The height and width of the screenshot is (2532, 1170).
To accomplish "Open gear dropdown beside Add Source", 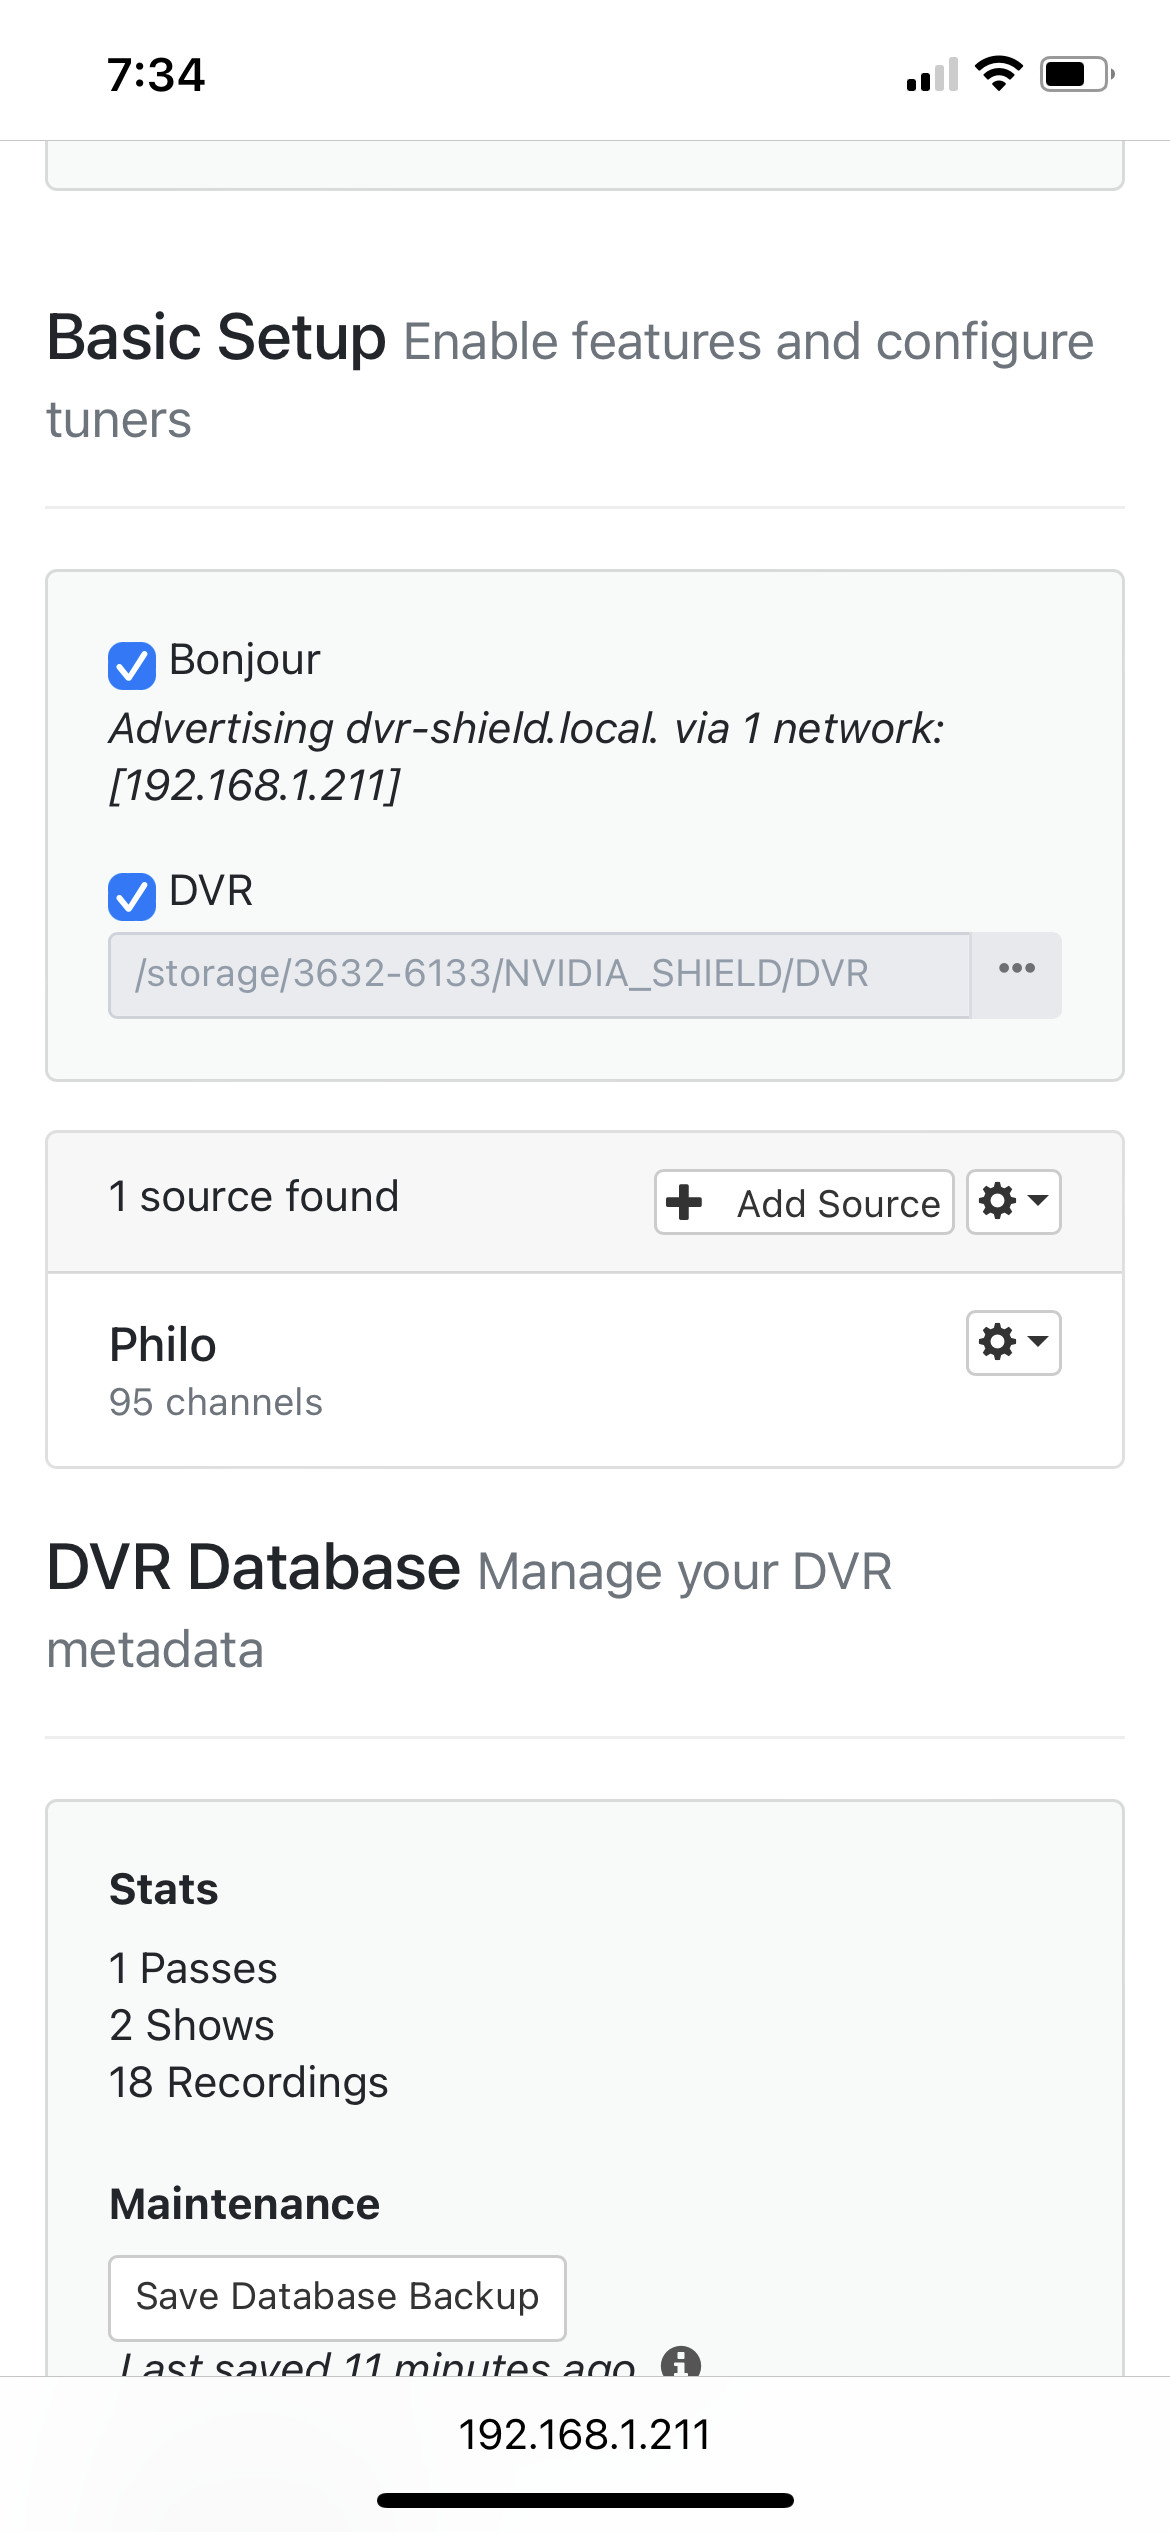I will point(1013,1202).
